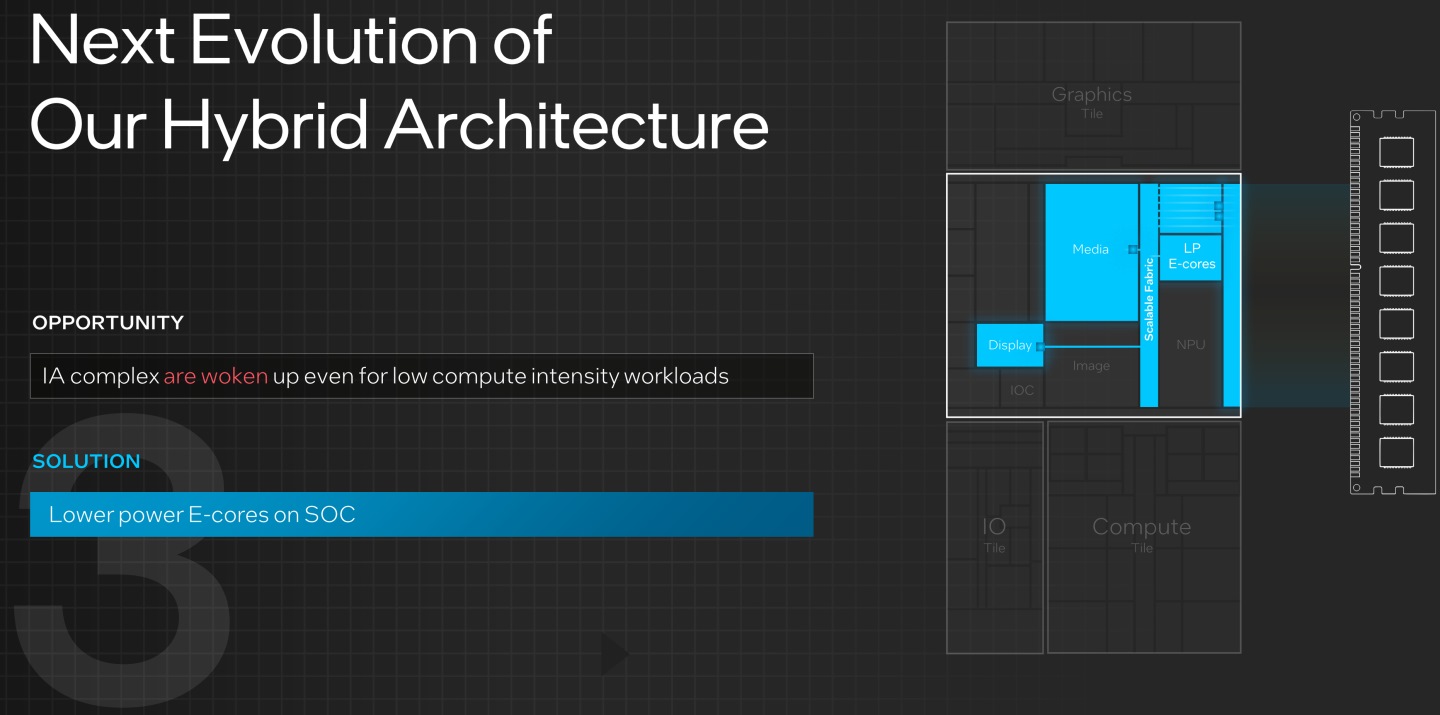
Task: Click the blue SOLUTION heading
Action: click(86, 461)
